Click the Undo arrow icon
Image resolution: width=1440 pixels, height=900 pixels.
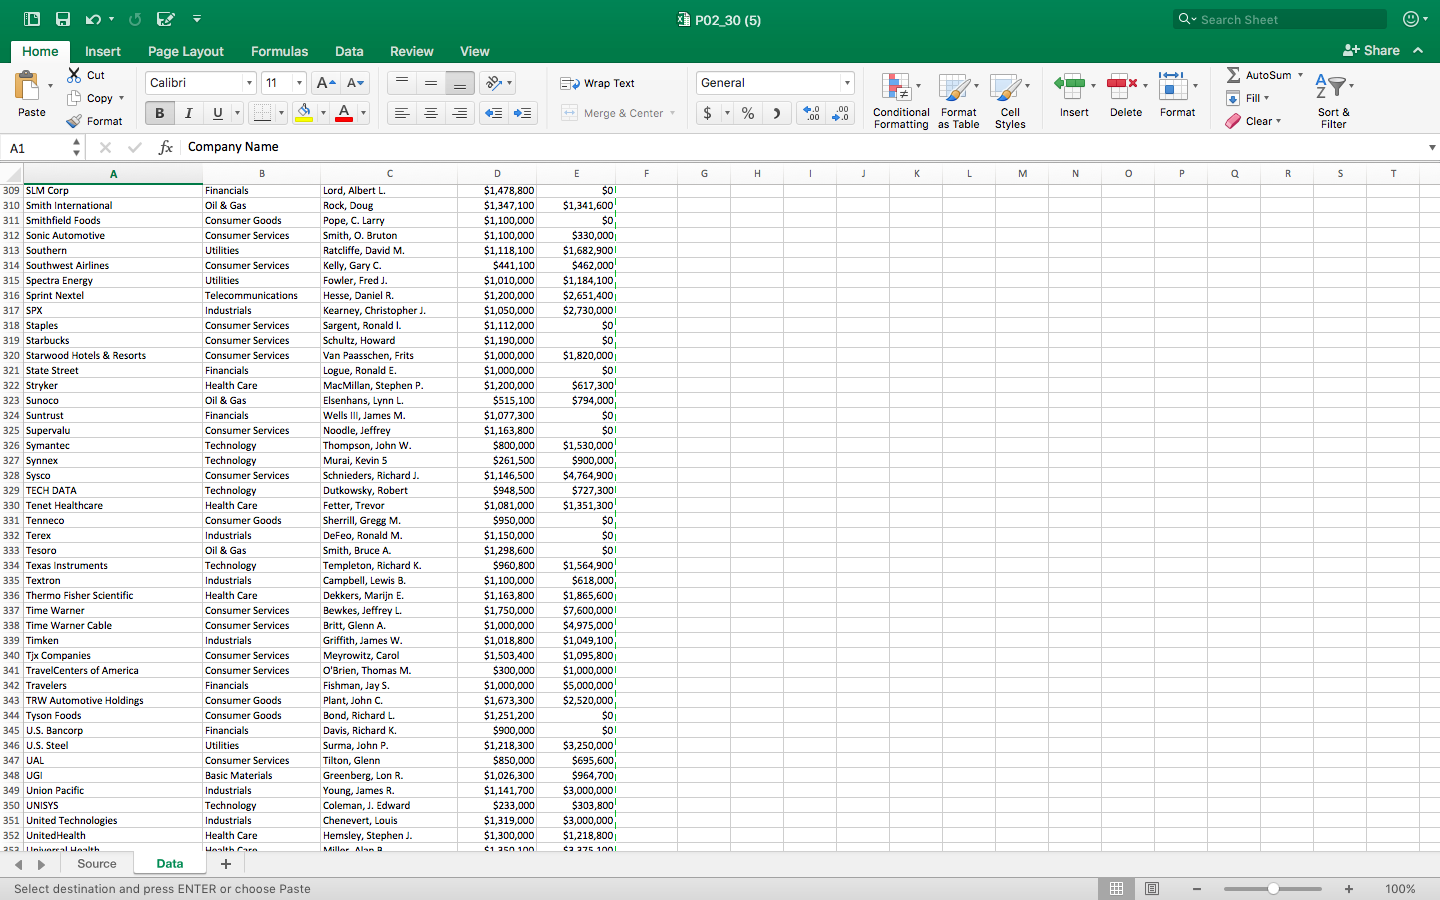(x=93, y=19)
